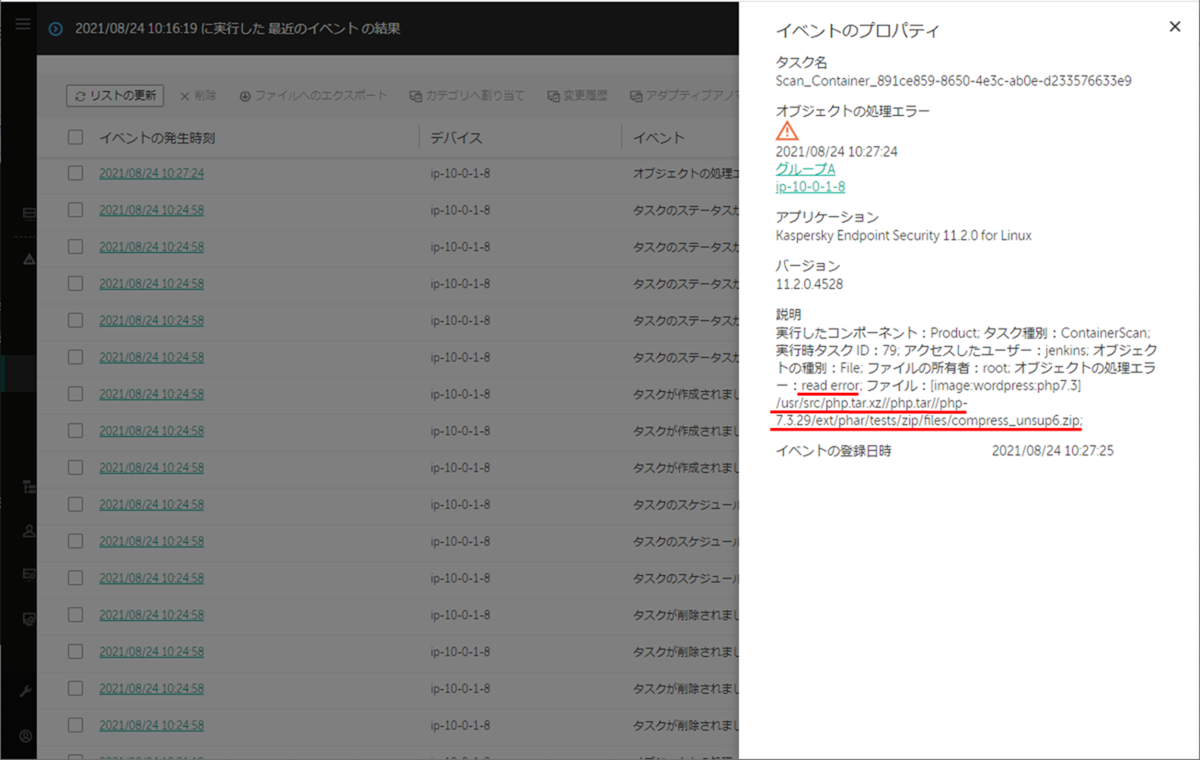
Task: Open the user icon in the left sidebar
Action: click(28, 532)
